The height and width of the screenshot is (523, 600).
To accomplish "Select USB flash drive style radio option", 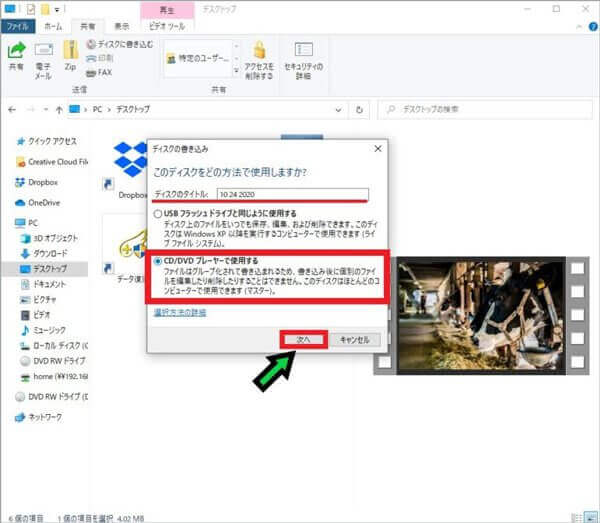I will coord(157,214).
